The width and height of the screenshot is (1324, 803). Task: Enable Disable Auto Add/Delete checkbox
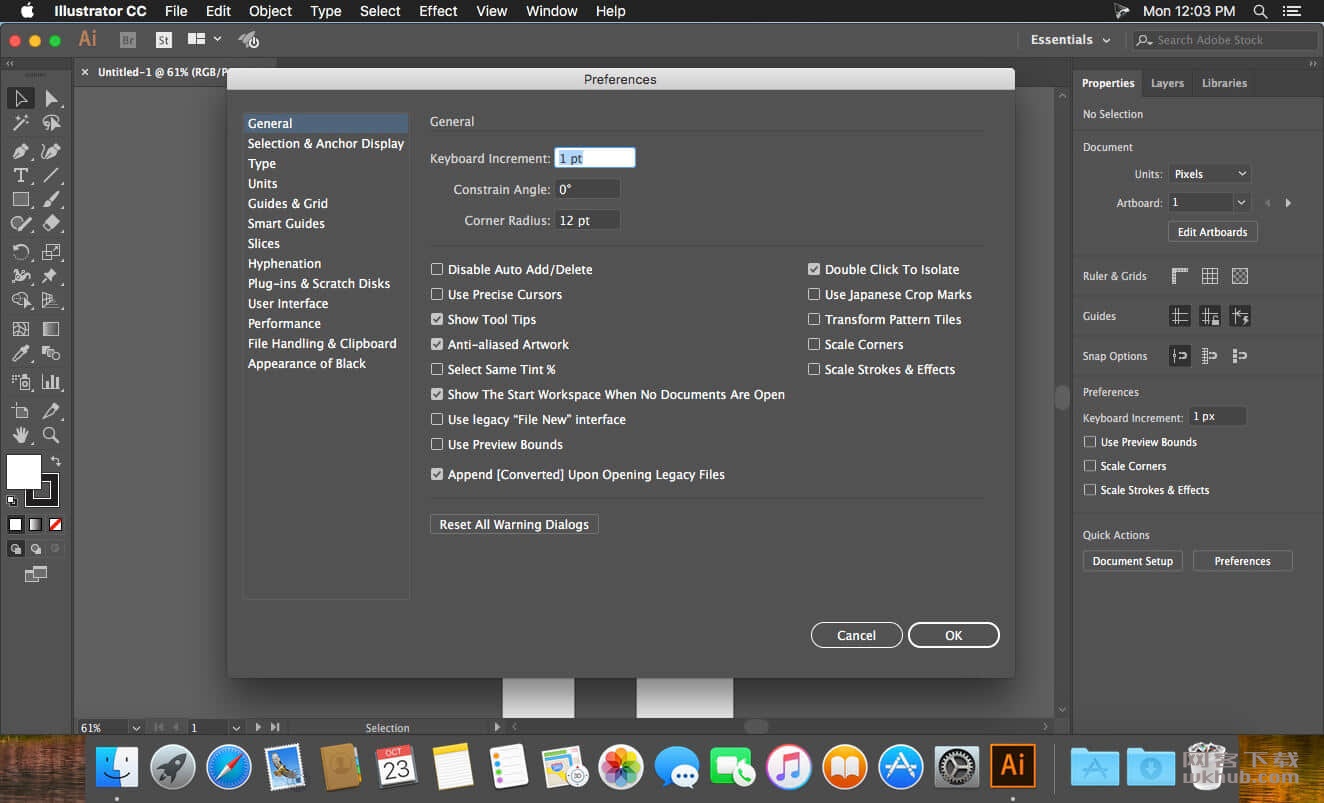click(x=437, y=269)
